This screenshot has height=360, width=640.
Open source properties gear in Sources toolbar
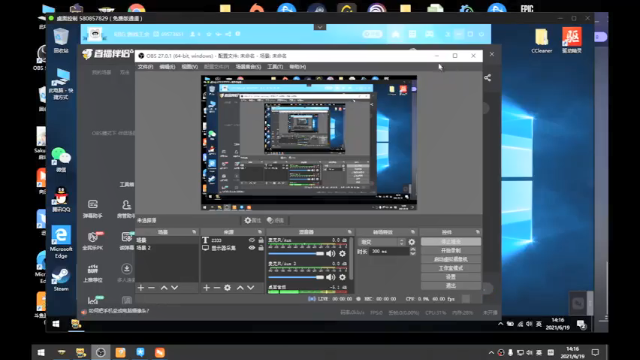(x=227, y=288)
